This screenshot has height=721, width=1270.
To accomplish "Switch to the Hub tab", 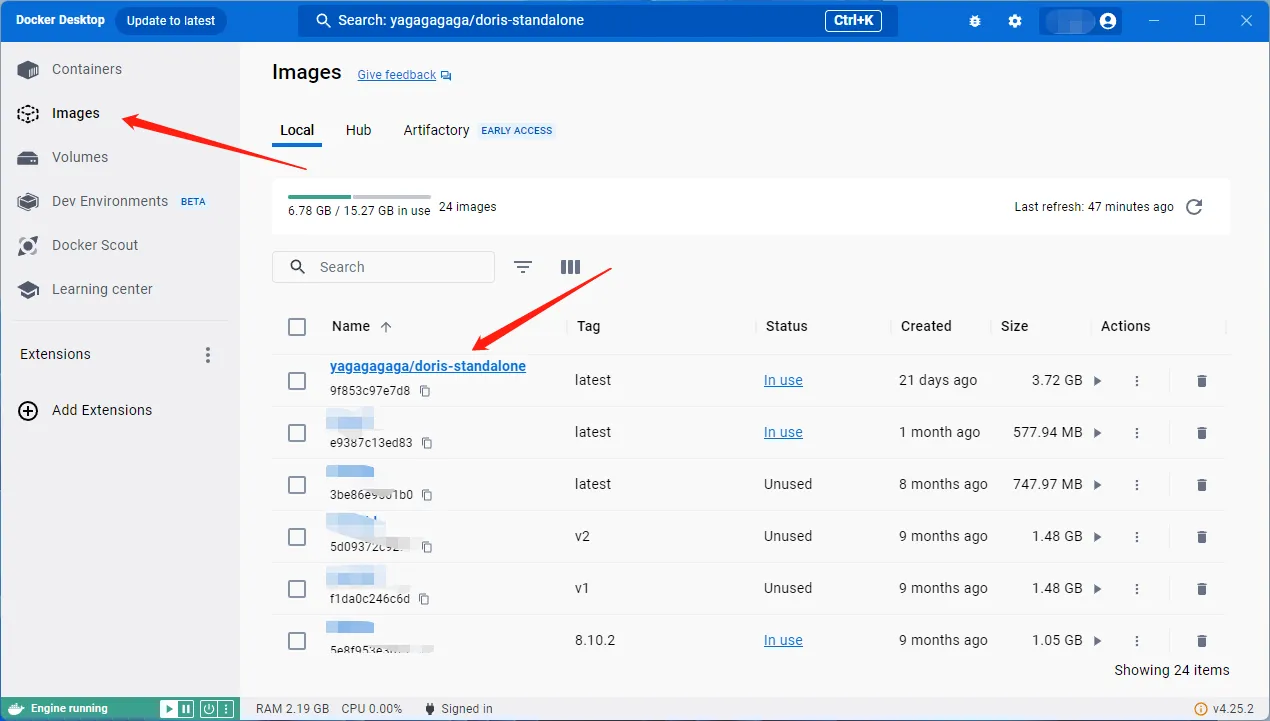I will point(358,130).
